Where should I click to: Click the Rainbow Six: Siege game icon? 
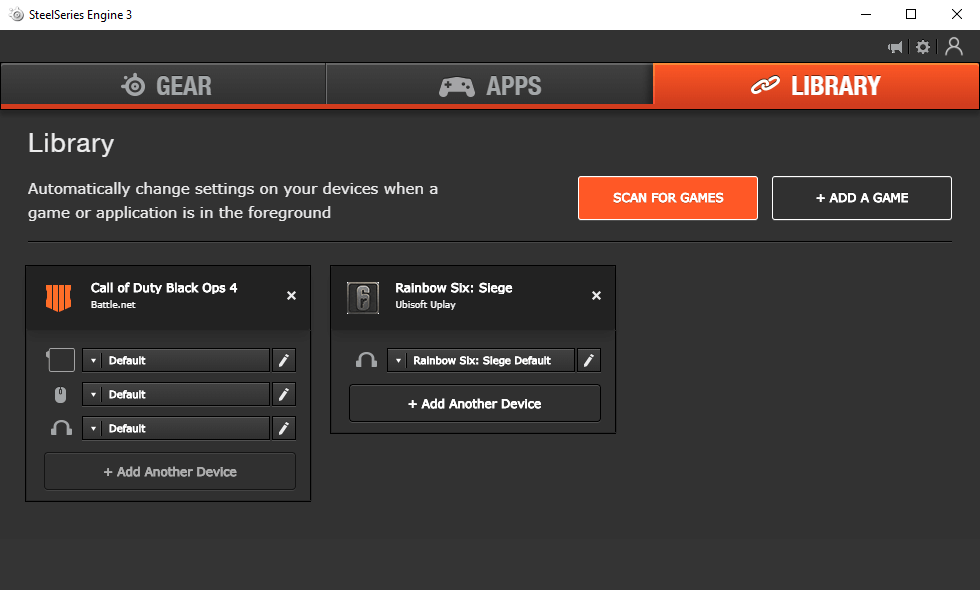tap(363, 298)
